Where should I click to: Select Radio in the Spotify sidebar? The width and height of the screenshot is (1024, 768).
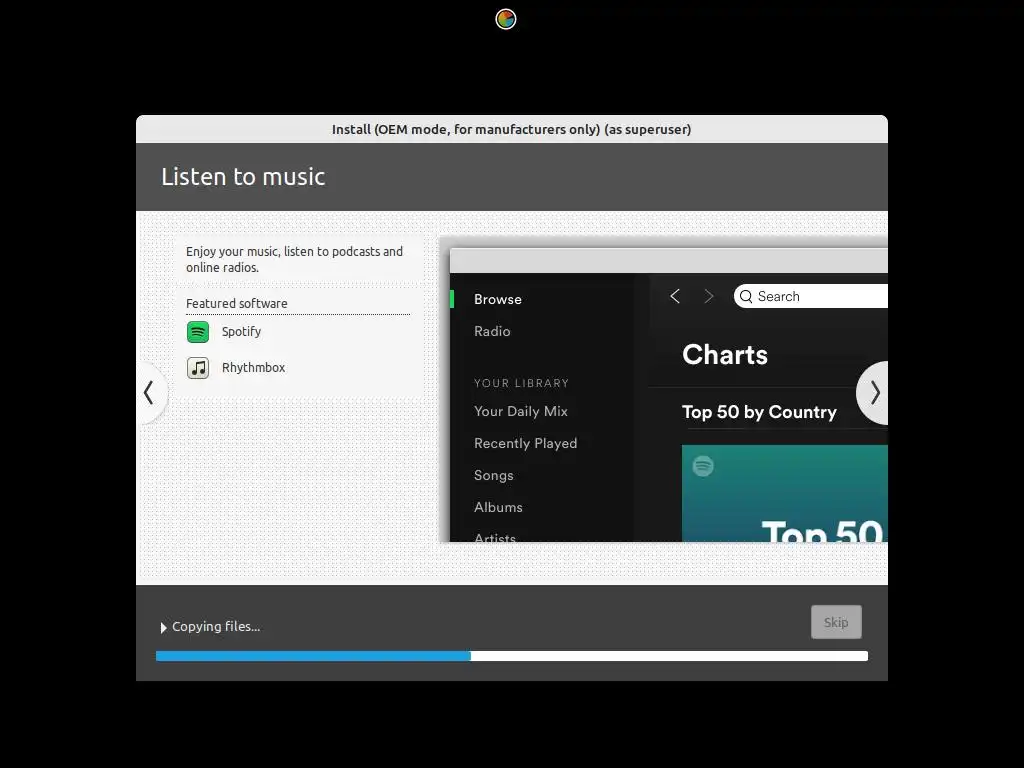492,331
